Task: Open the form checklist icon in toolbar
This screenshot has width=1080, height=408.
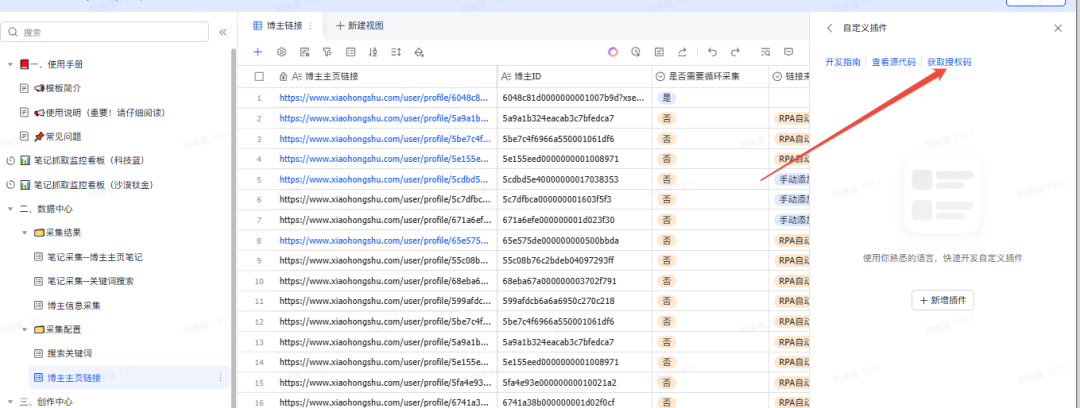Action: (659, 52)
